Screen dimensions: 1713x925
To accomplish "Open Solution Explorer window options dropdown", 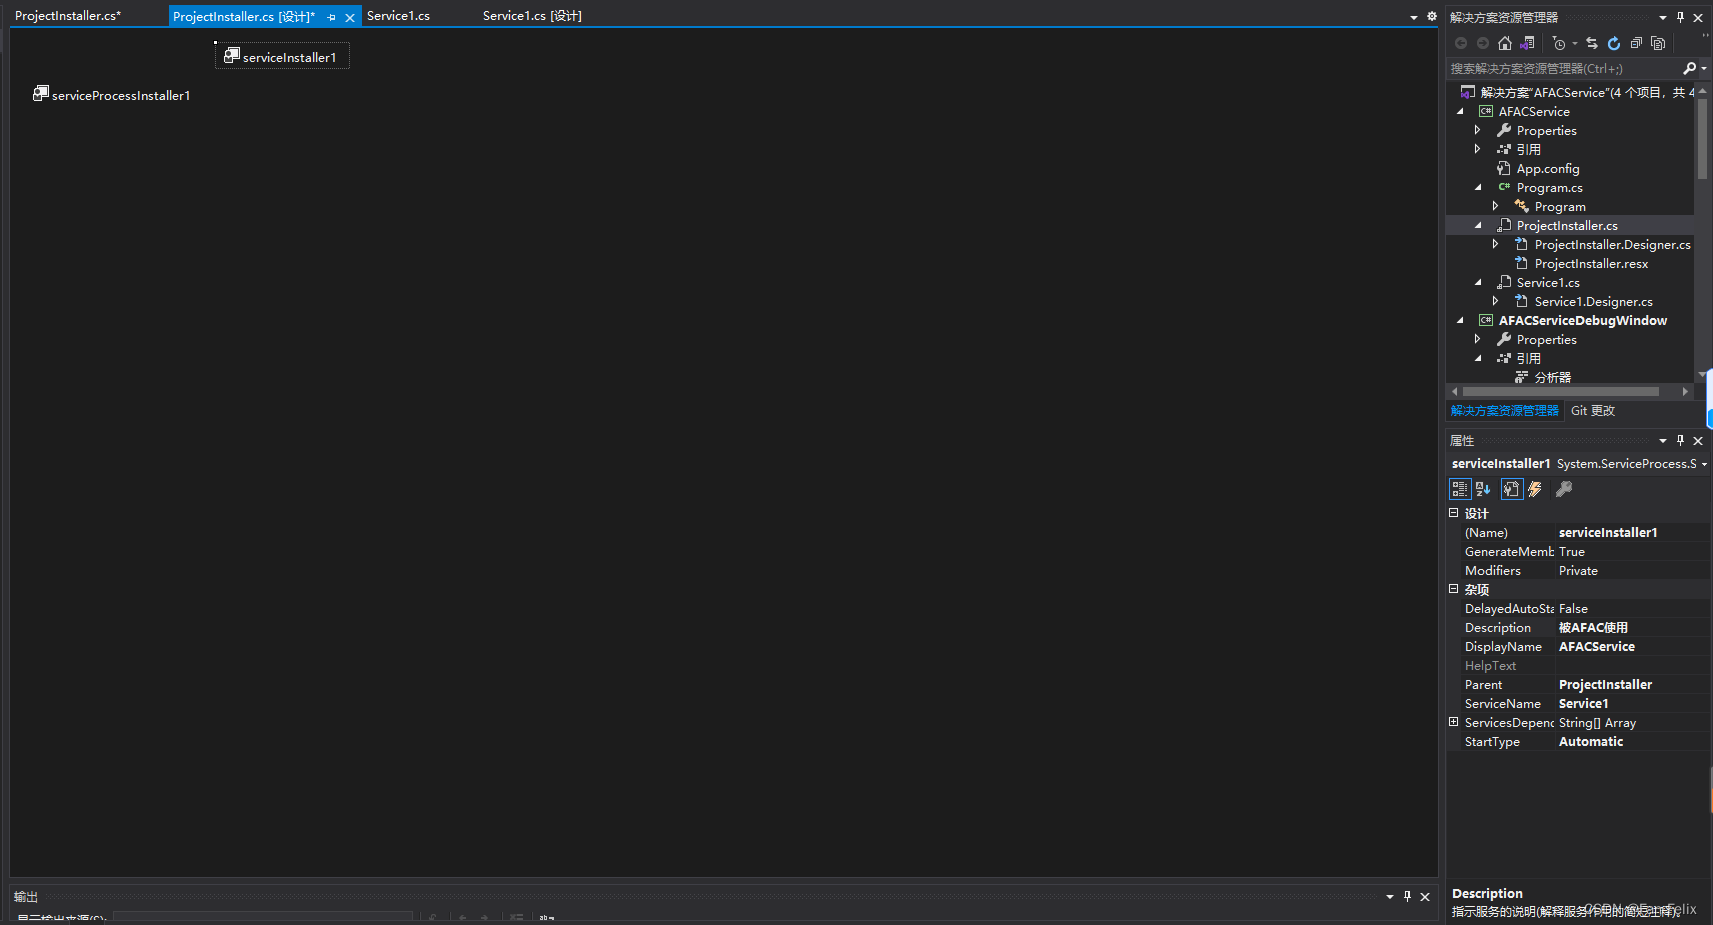I will pos(1663,17).
